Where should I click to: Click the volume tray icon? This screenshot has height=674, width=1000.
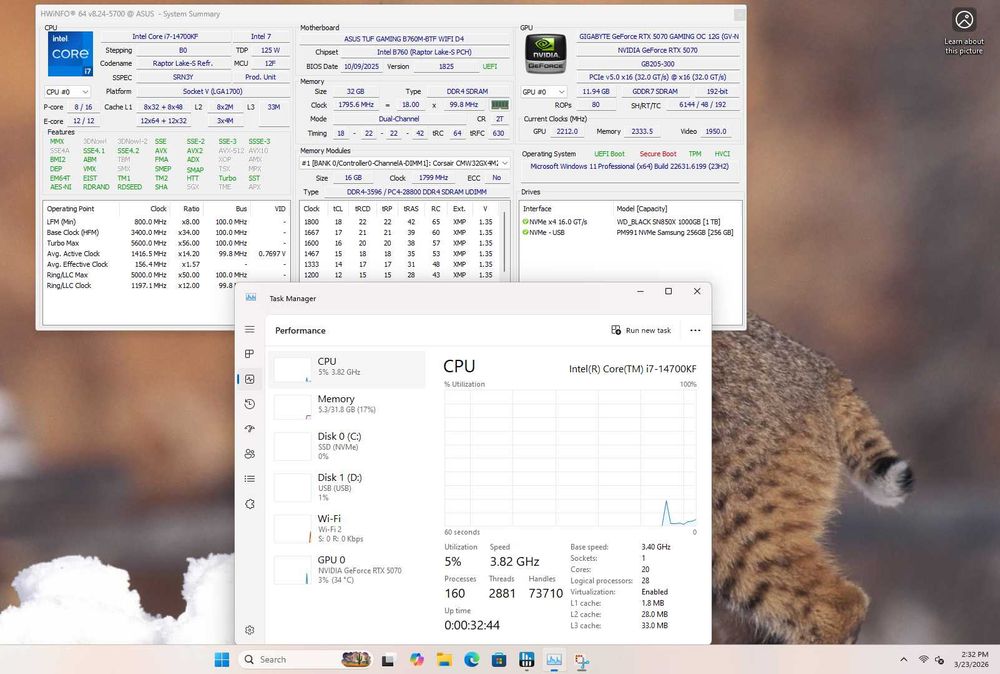tap(939, 659)
